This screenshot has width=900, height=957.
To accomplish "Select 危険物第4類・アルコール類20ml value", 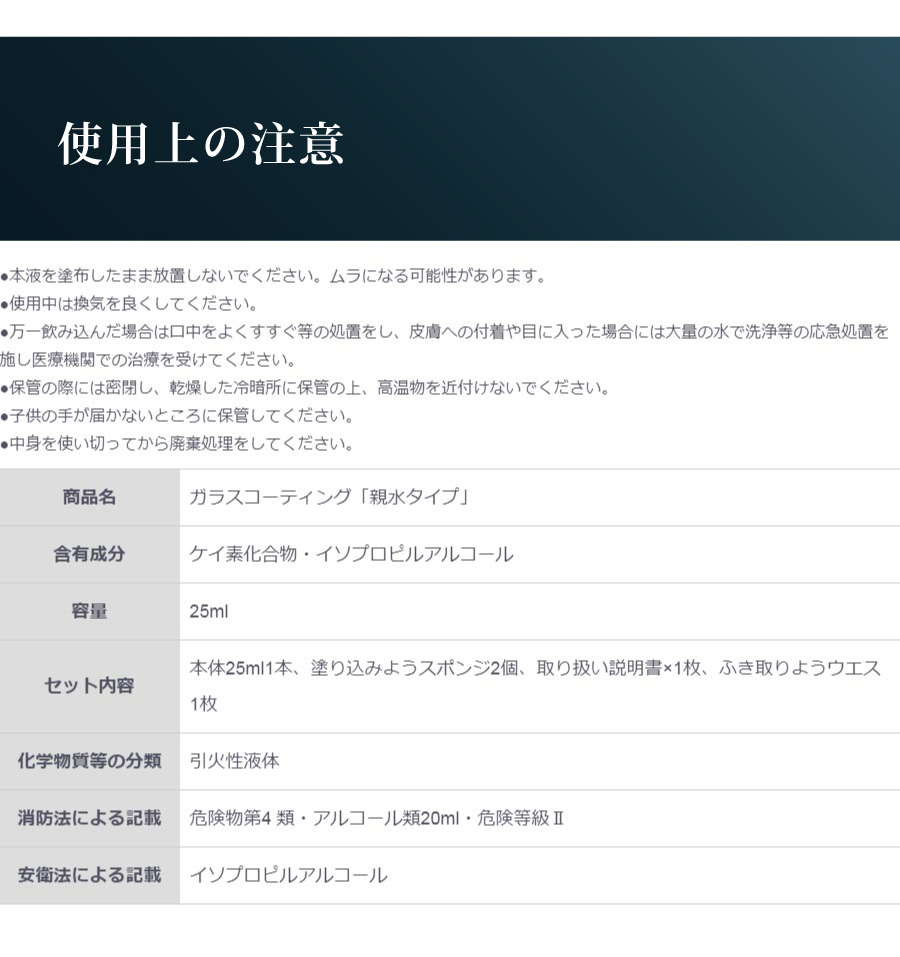I will point(376,818).
